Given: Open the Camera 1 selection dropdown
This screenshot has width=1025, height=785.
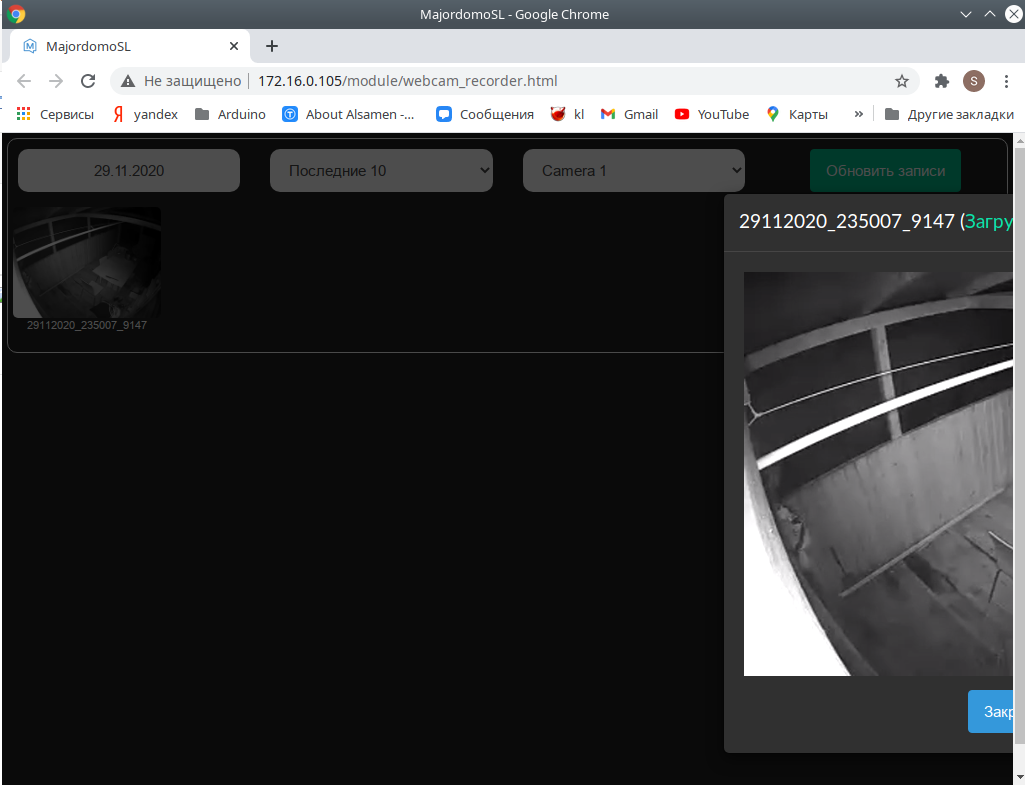Looking at the screenshot, I should coord(633,170).
